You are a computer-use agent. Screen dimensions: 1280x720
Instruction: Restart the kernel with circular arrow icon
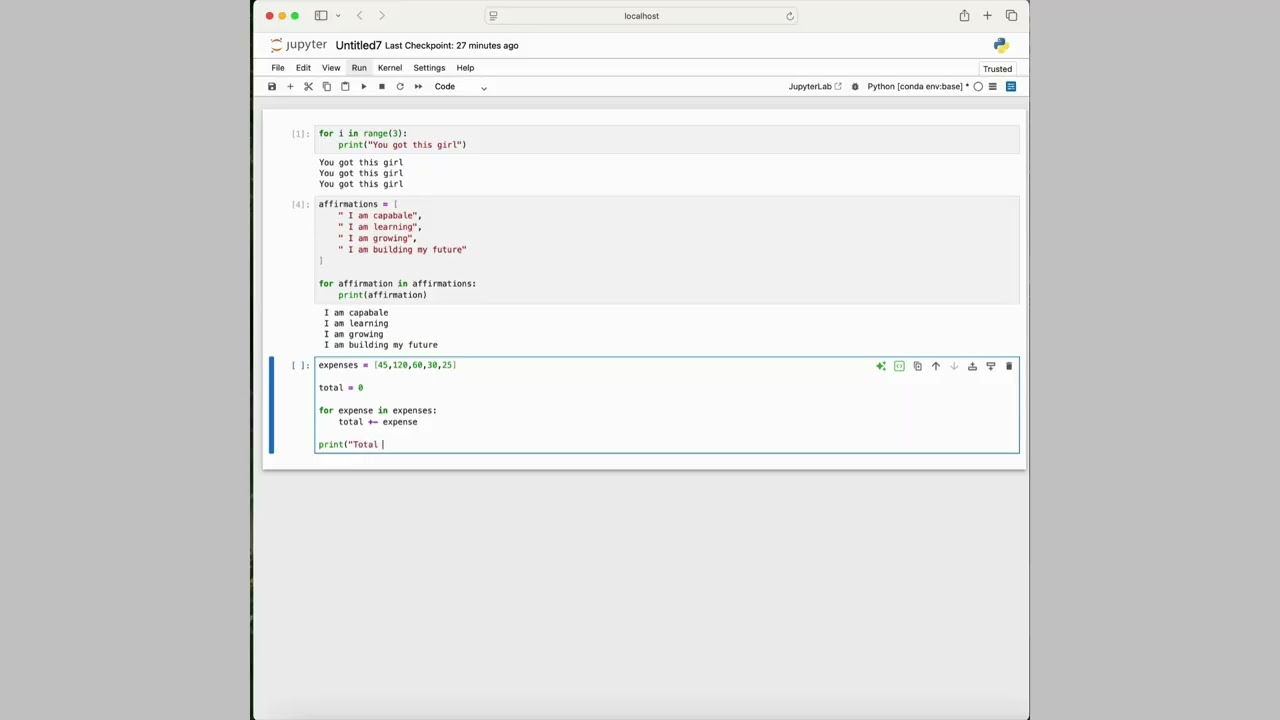(400, 87)
